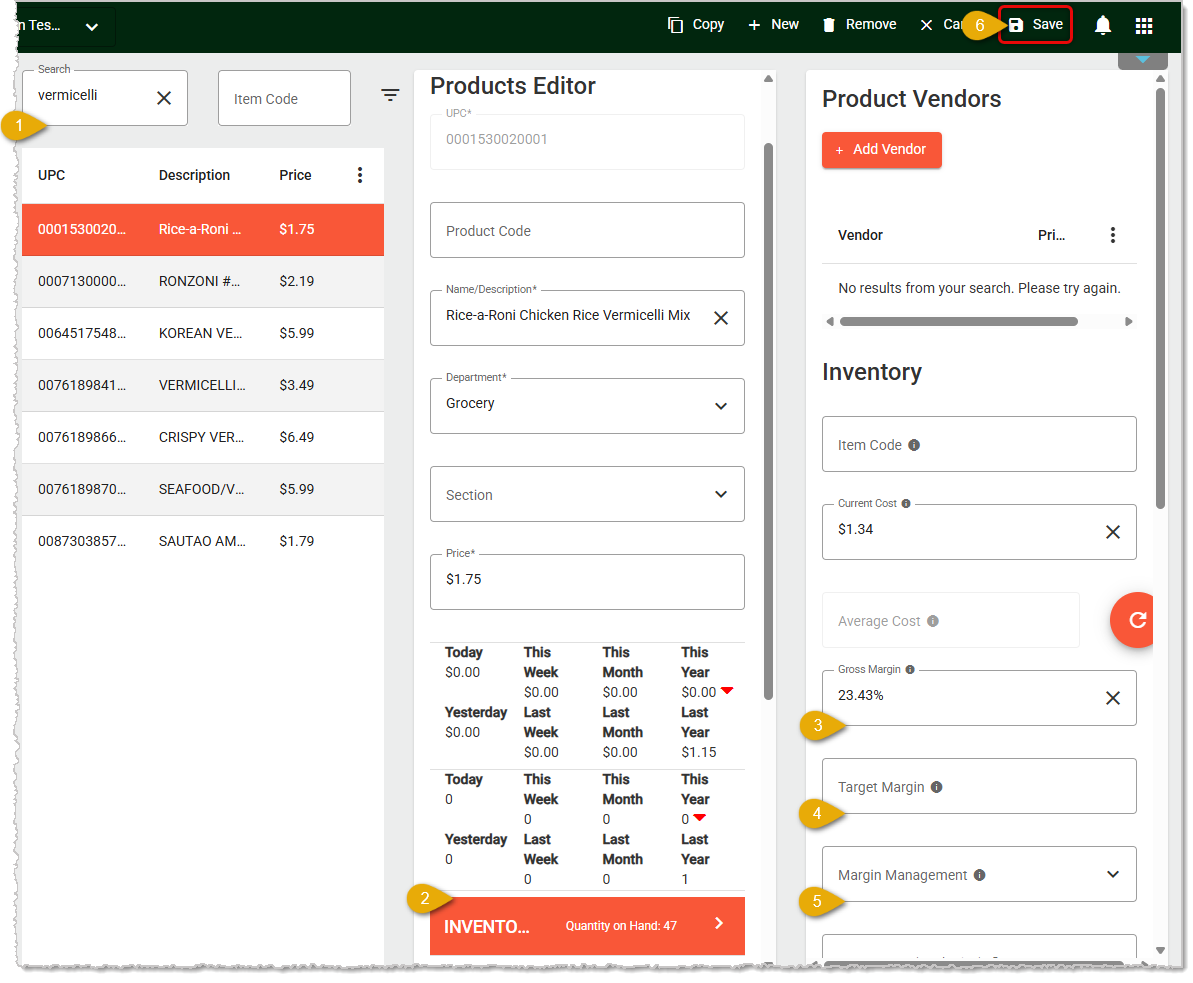Show Gross Margin info icon
The width and height of the screenshot is (1193, 983).
pos(909,670)
